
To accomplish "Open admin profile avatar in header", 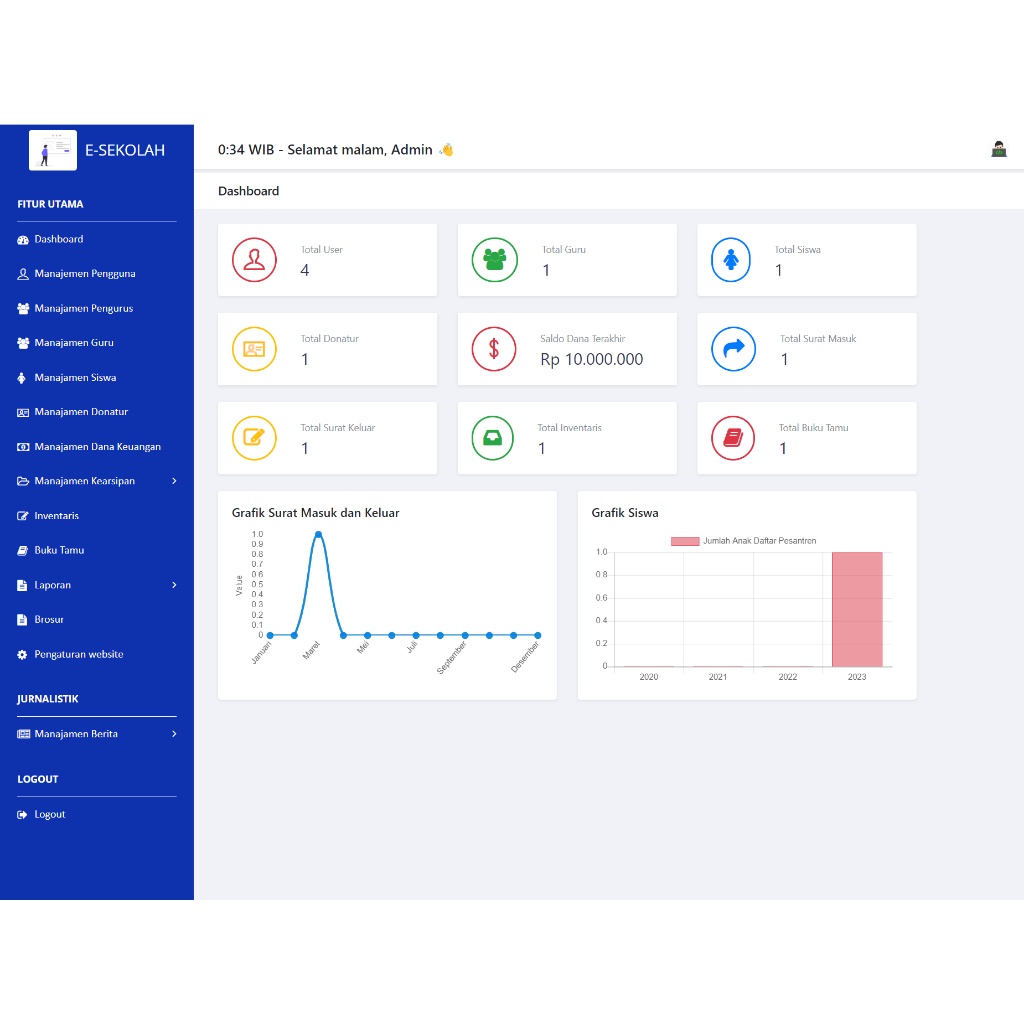I will [x=999, y=150].
